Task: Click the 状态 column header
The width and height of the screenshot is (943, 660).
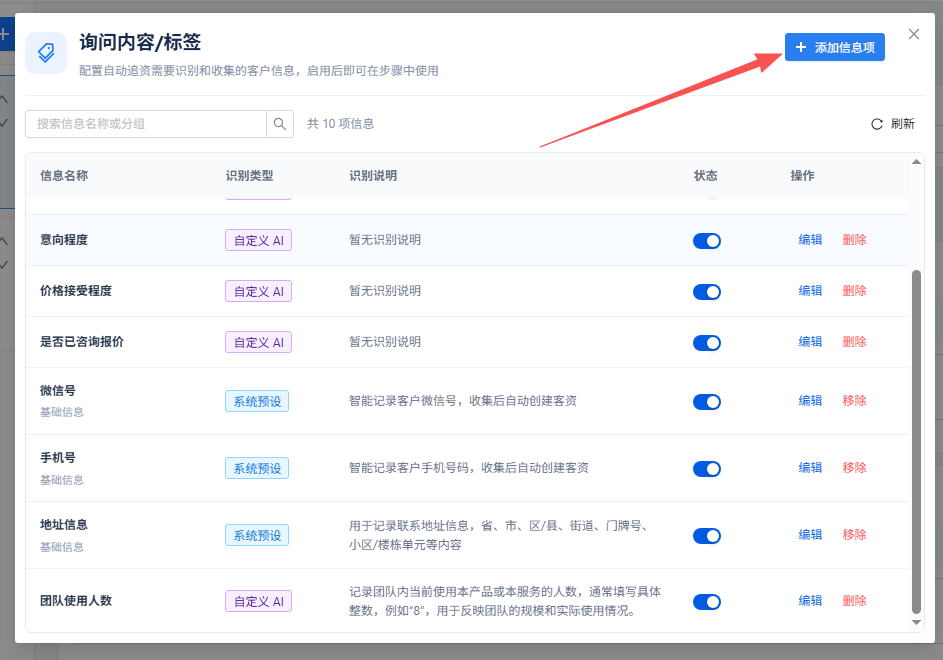Action: pyautogui.click(x=705, y=176)
